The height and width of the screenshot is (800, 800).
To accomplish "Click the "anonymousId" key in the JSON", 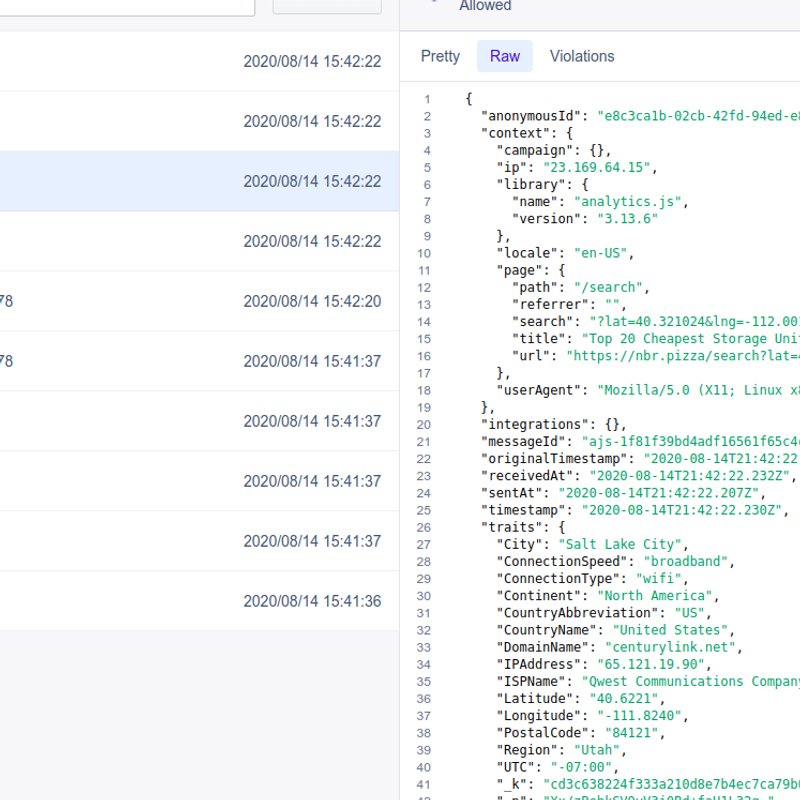I will coord(531,116).
